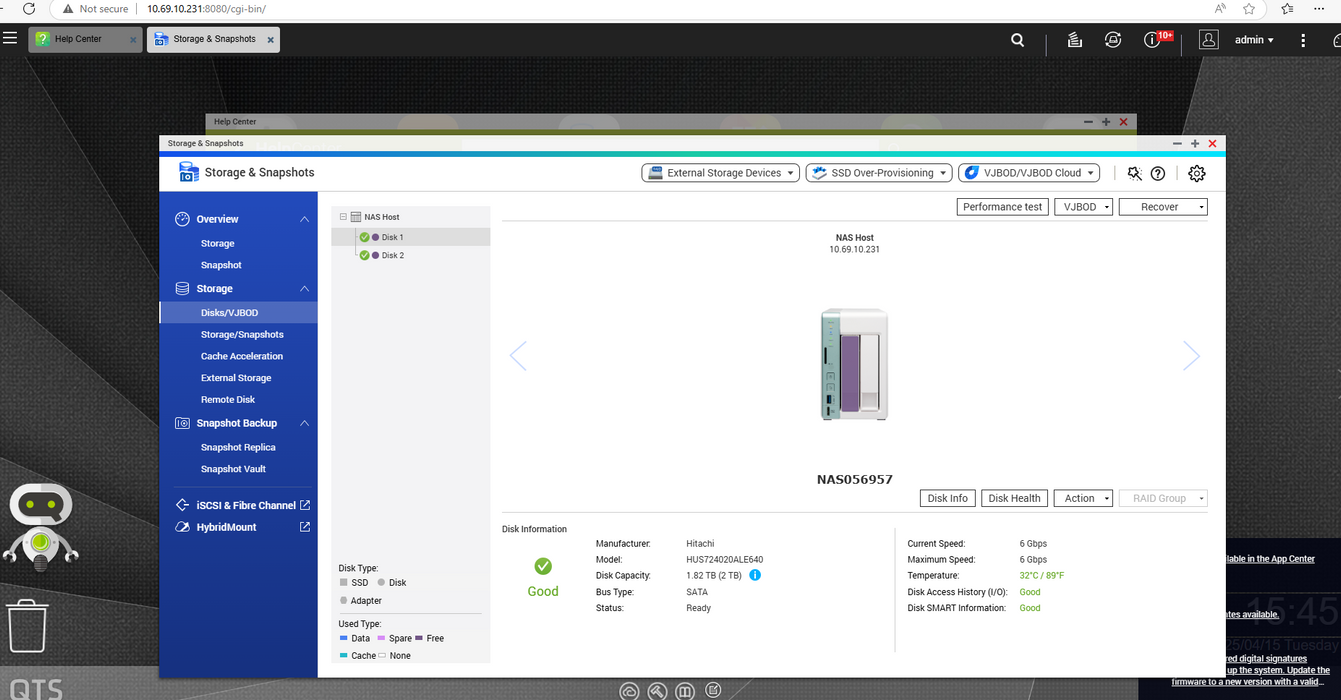The height and width of the screenshot is (700, 1341).
Task: Open Storage & Snapshots settings gear
Action: [1196, 173]
